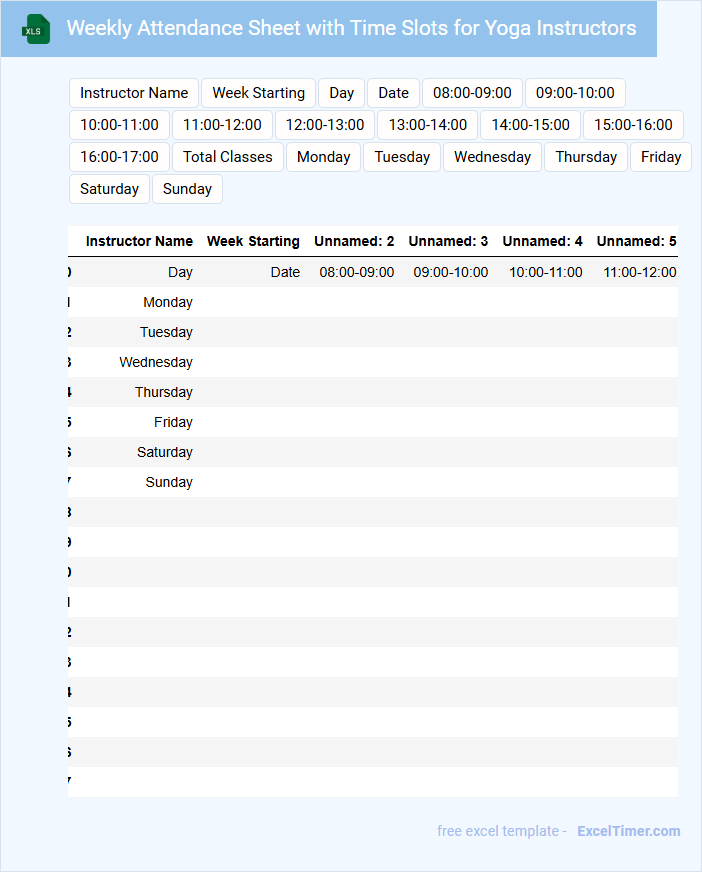Screen dimensions: 702x872
Task: Select the 11:00-12:00 table cell
Action: (640, 272)
